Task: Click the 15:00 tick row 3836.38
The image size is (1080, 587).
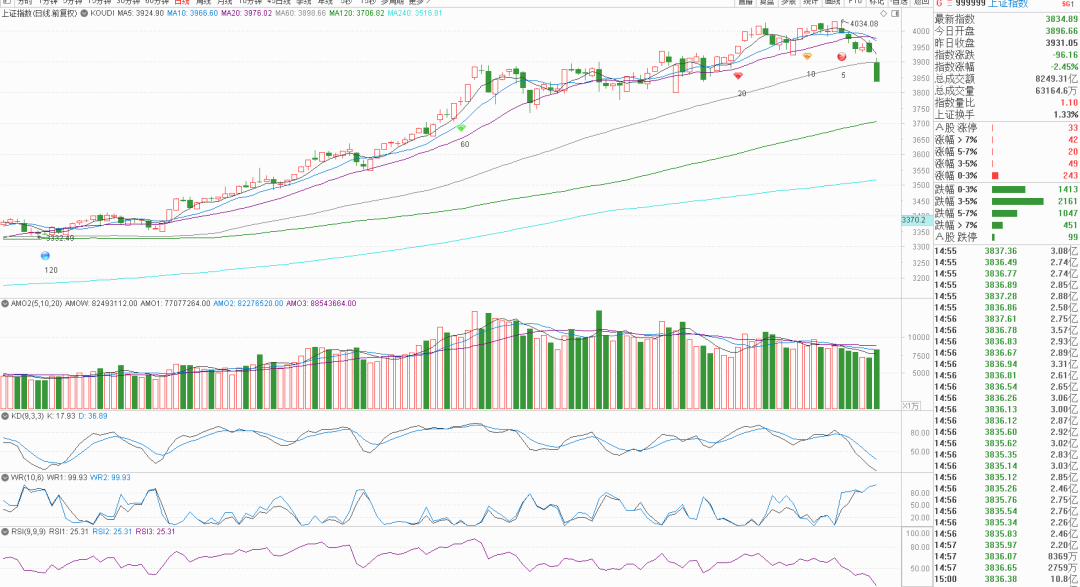Action: [1006, 579]
